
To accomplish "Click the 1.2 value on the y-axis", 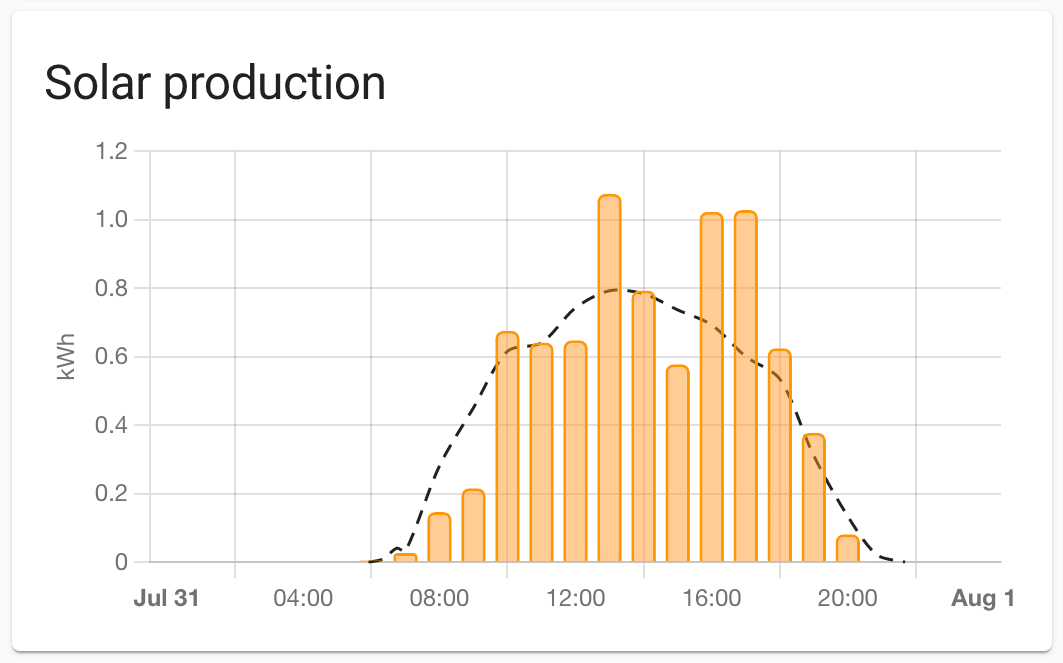I will pos(111,152).
